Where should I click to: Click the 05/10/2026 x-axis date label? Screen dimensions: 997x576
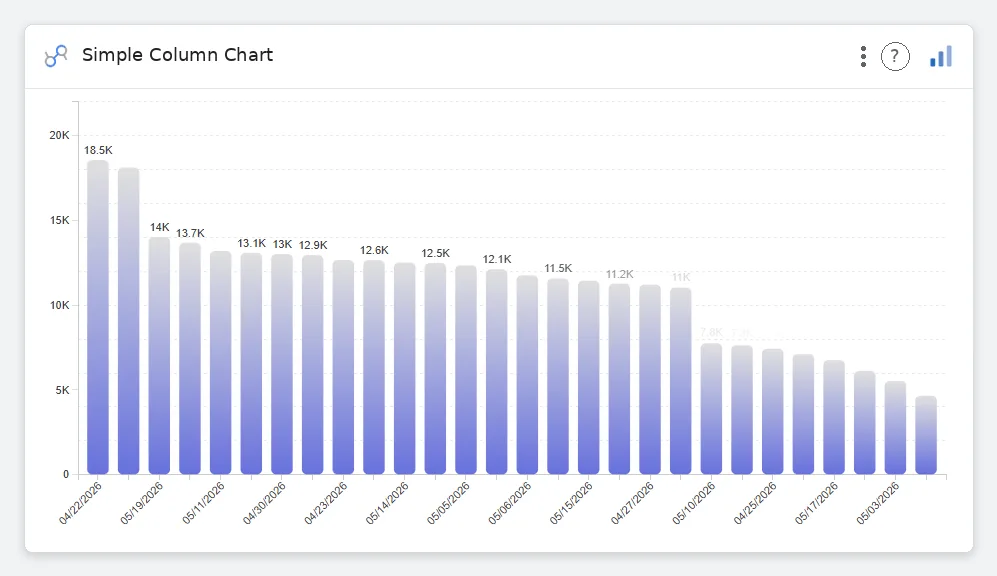(694, 503)
